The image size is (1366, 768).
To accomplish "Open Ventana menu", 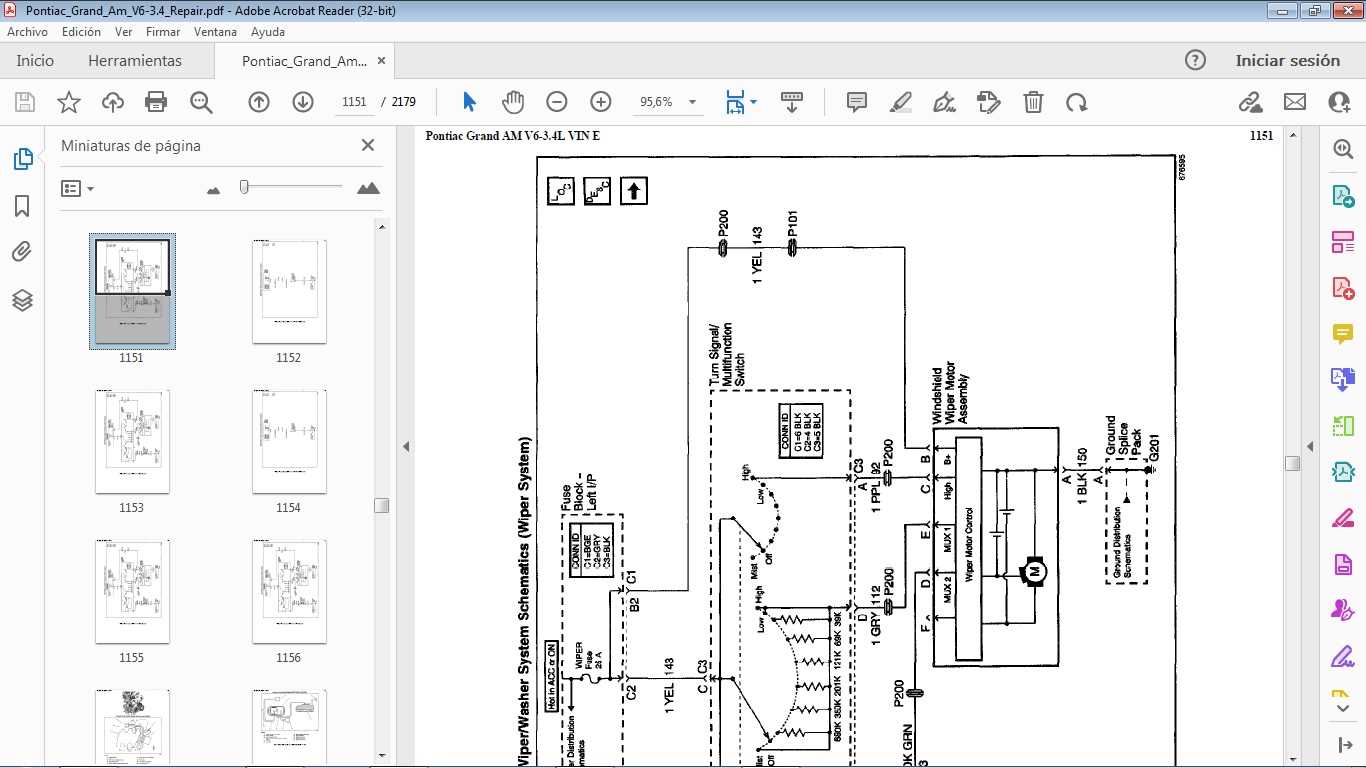I will click(216, 32).
